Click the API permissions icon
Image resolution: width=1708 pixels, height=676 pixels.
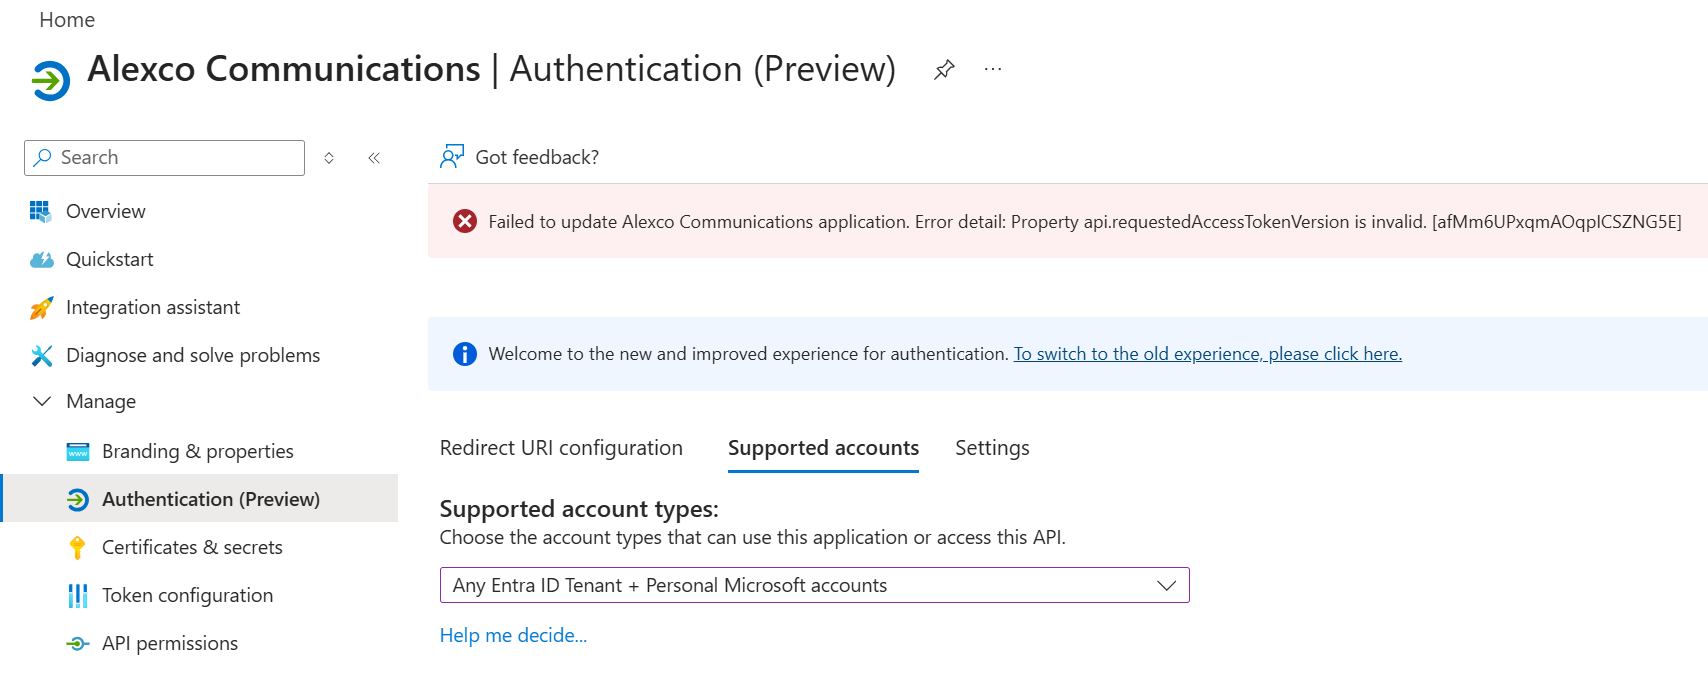78,644
